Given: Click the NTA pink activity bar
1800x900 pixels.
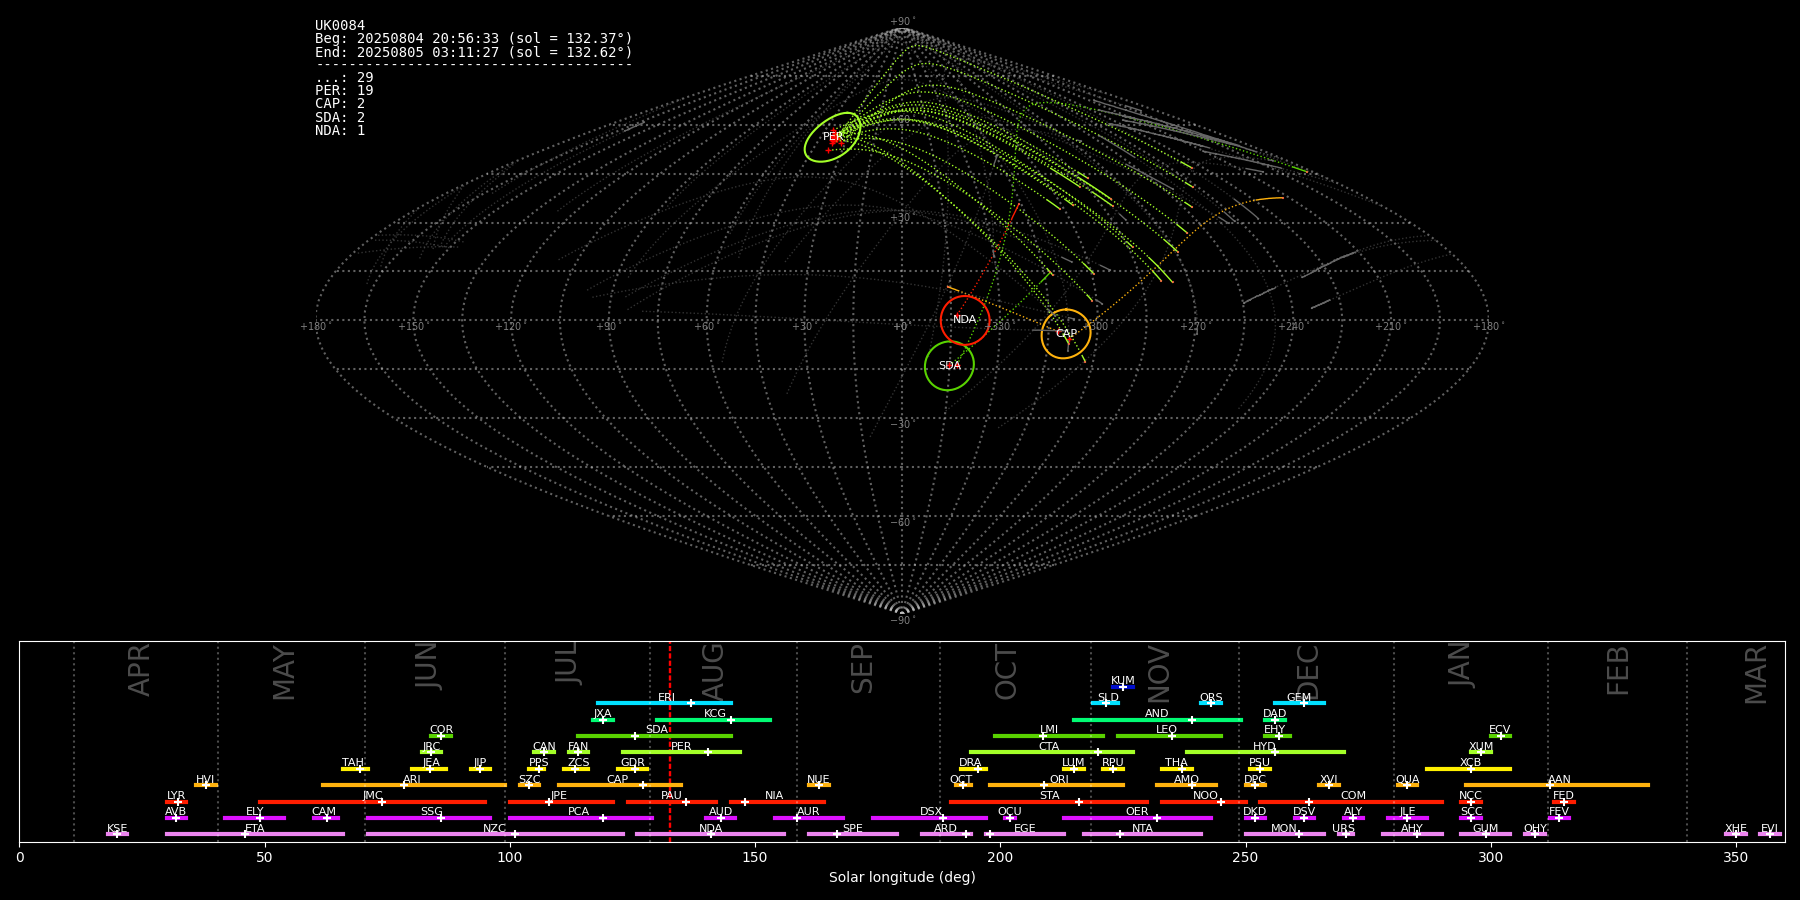Looking at the screenshot, I should 1142,834.
